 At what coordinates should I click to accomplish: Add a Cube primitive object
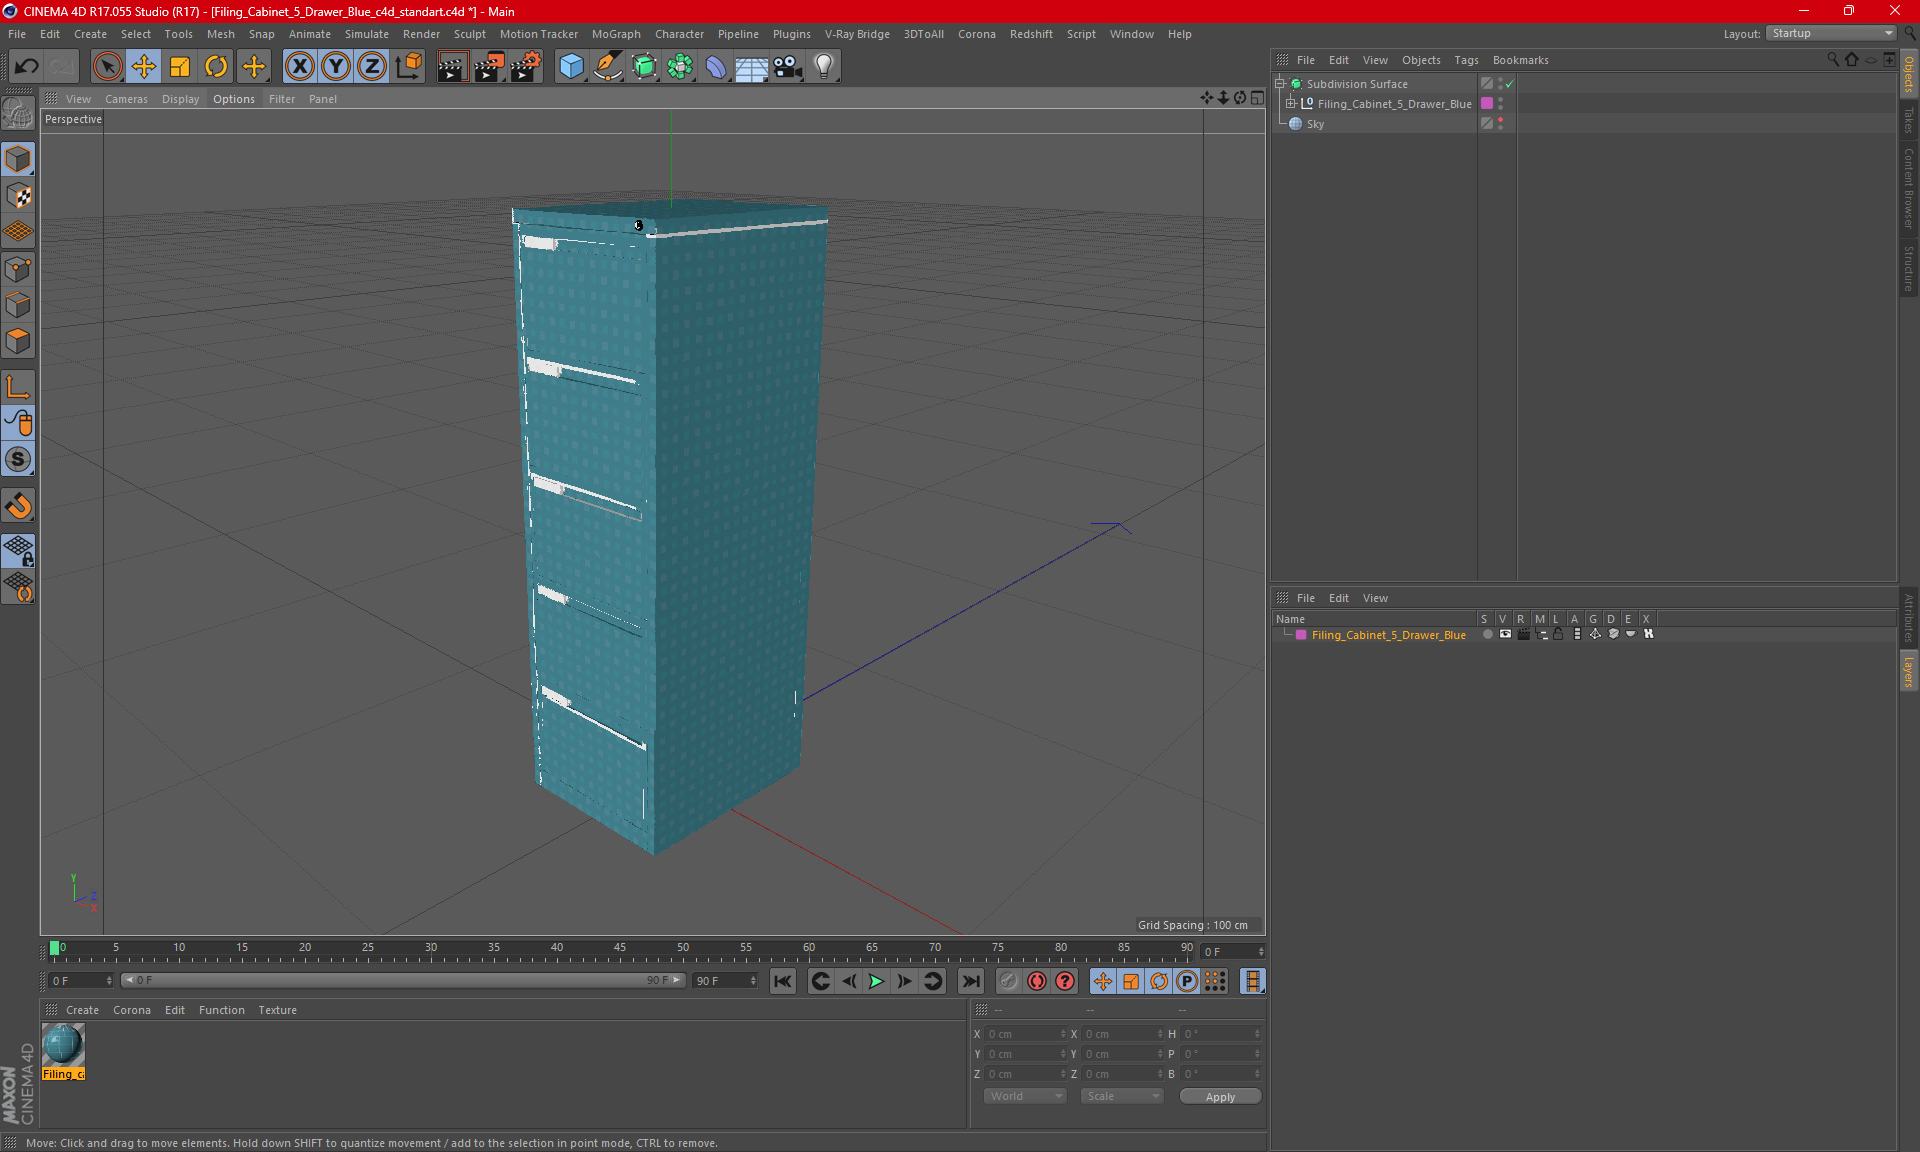[571, 66]
